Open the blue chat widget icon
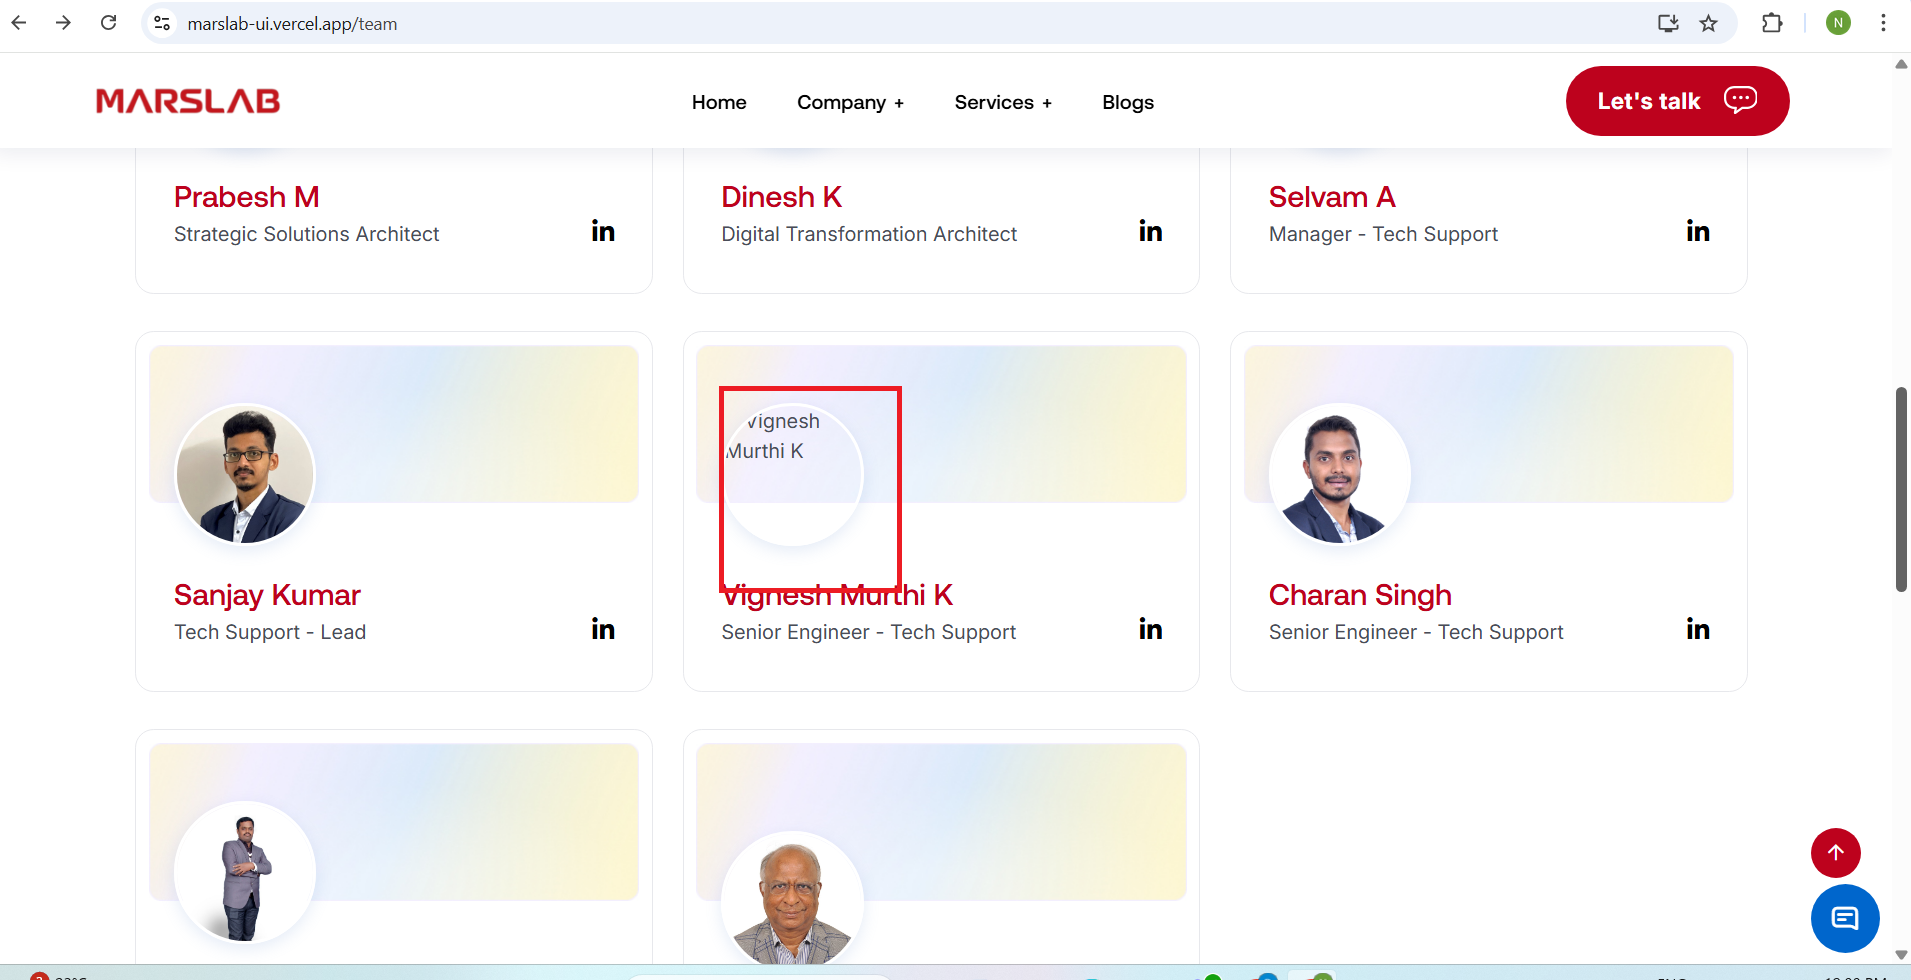 click(1844, 918)
